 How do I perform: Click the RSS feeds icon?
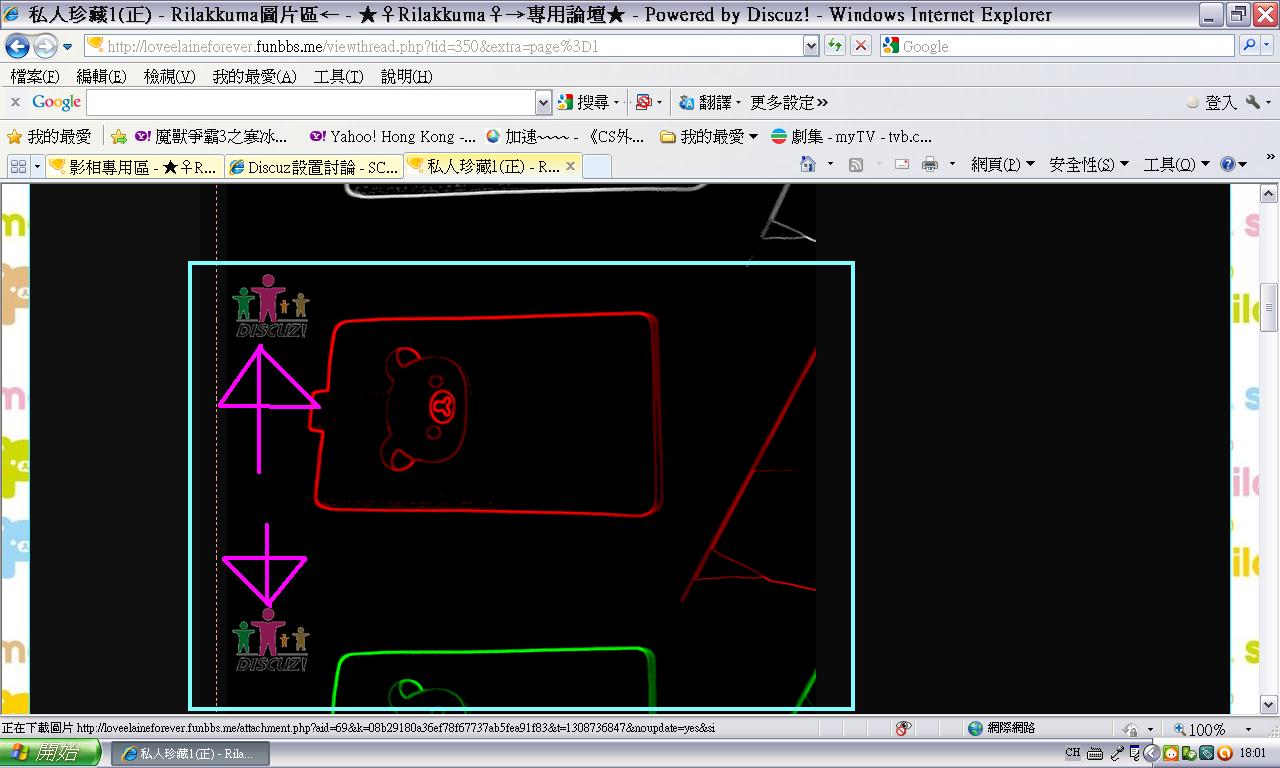(x=856, y=164)
